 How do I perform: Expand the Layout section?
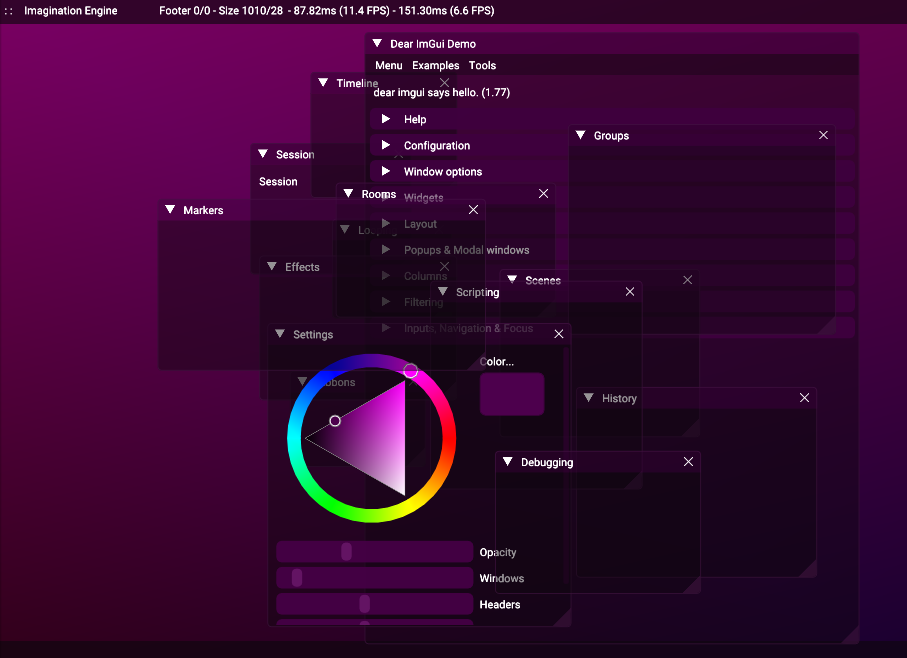(x=612, y=224)
